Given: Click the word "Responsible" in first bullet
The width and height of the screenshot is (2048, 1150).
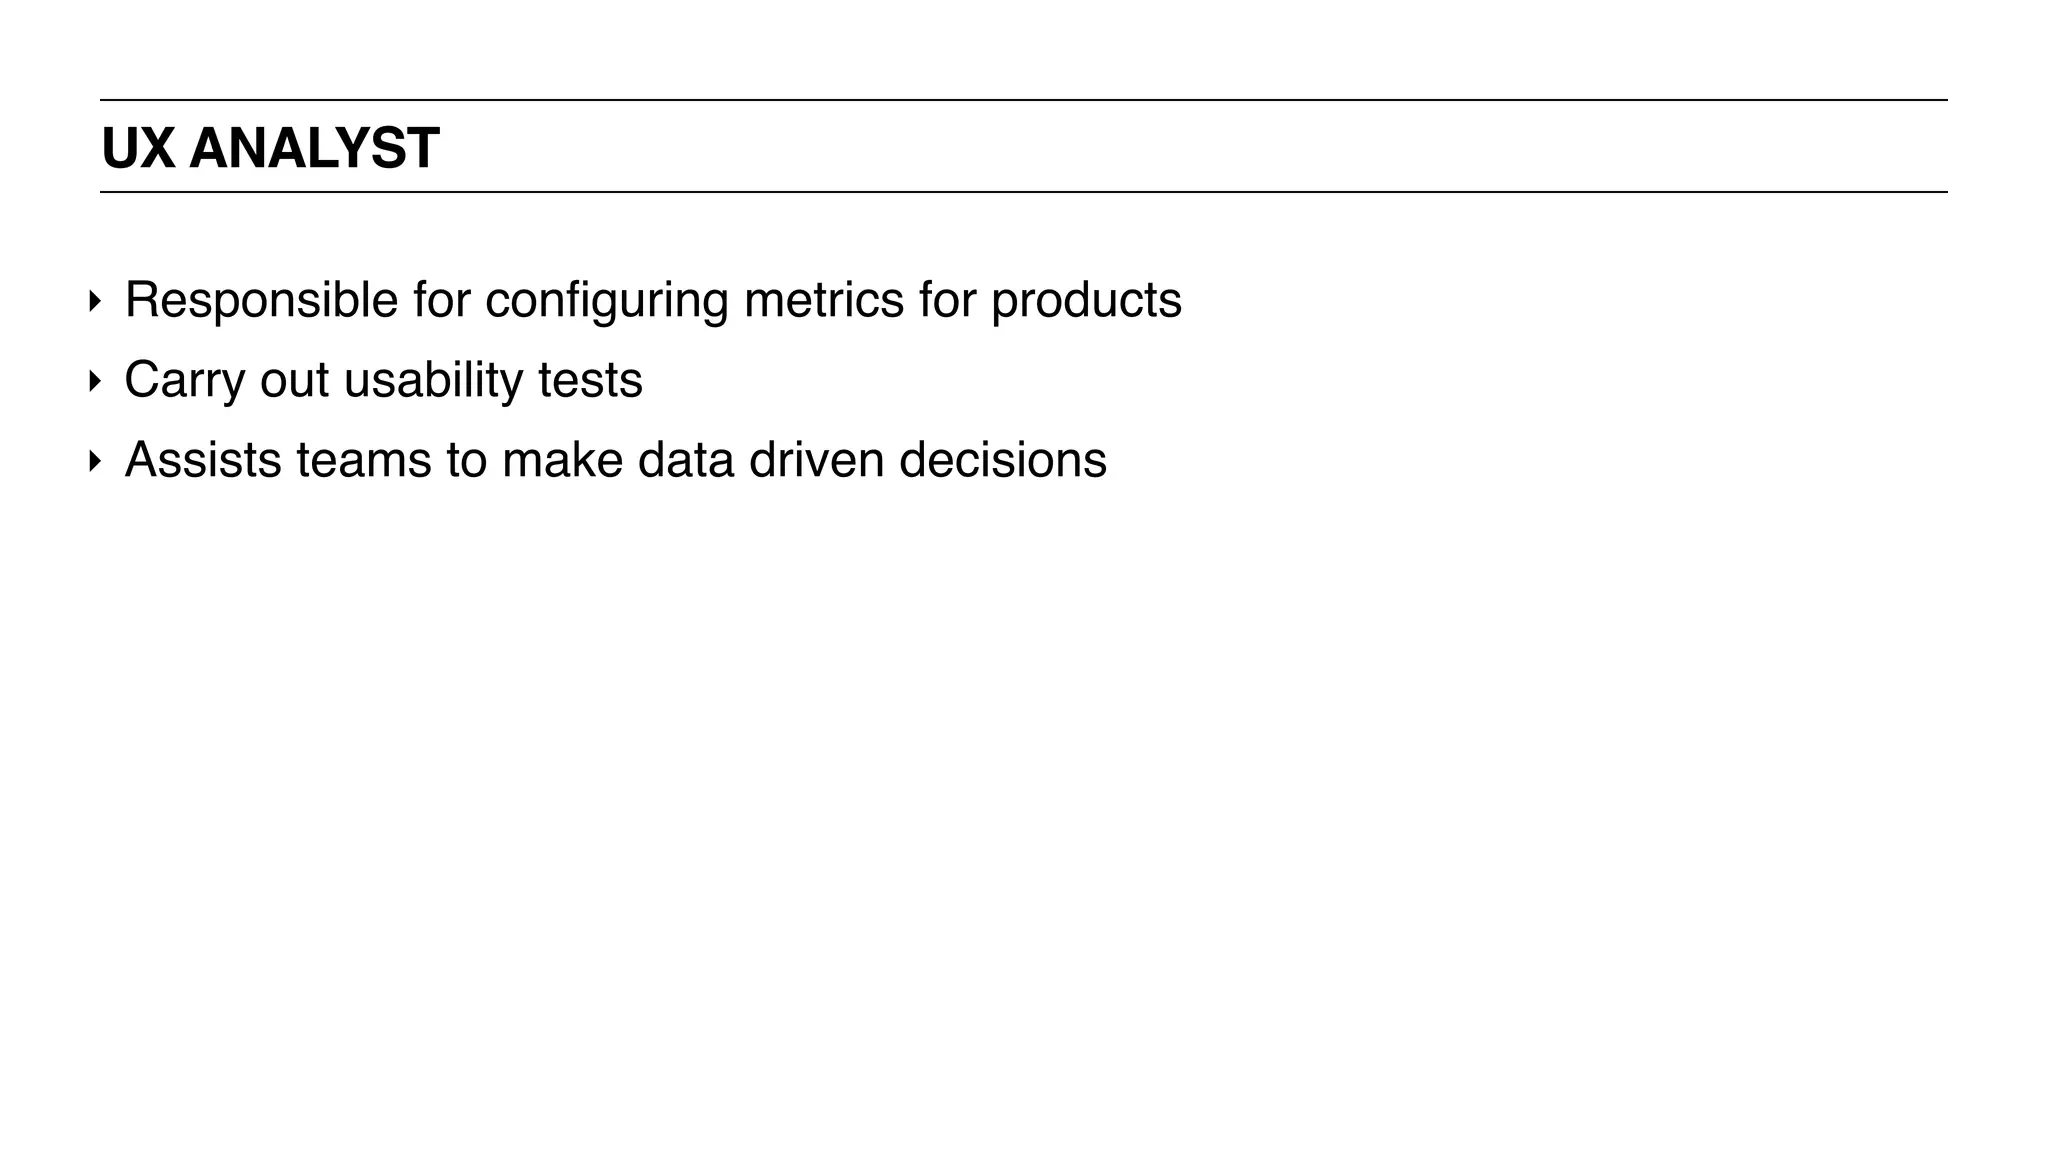Looking at the screenshot, I should [x=261, y=300].
